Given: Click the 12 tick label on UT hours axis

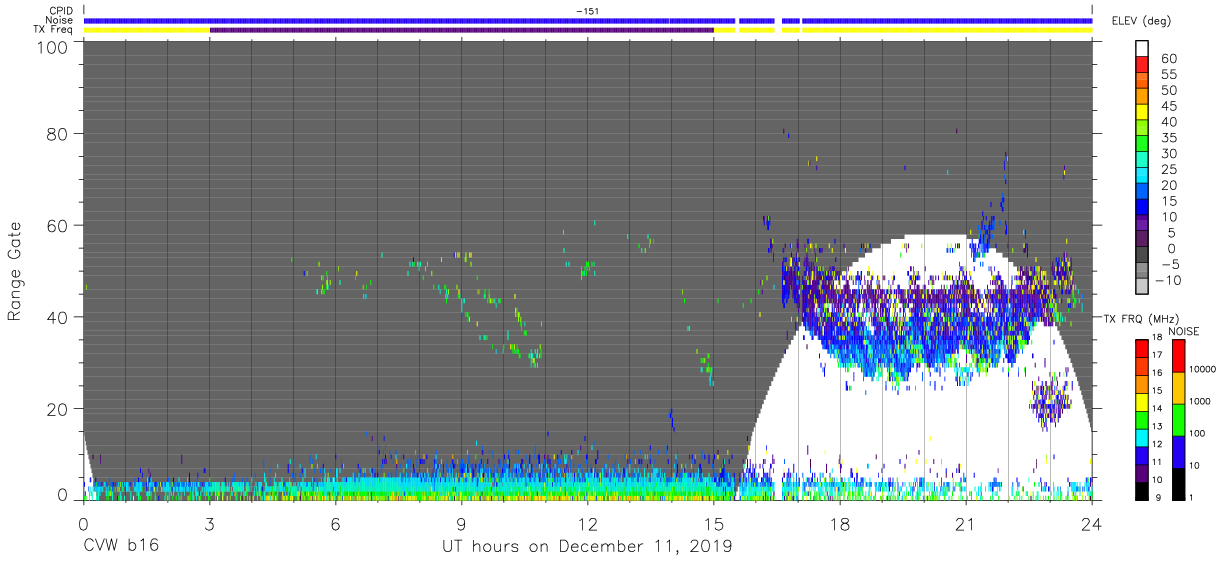Looking at the screenshot, I should tap(587, 525).
